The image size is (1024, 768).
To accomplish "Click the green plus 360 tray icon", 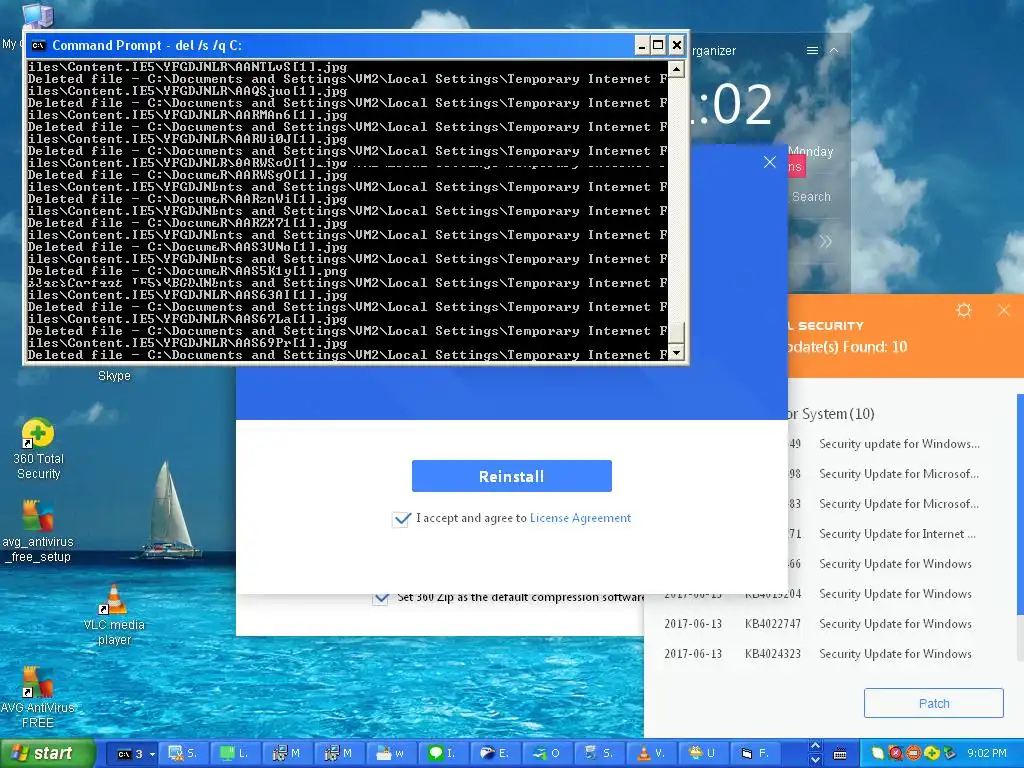I will pyautogui.click(x=932, y=754).
